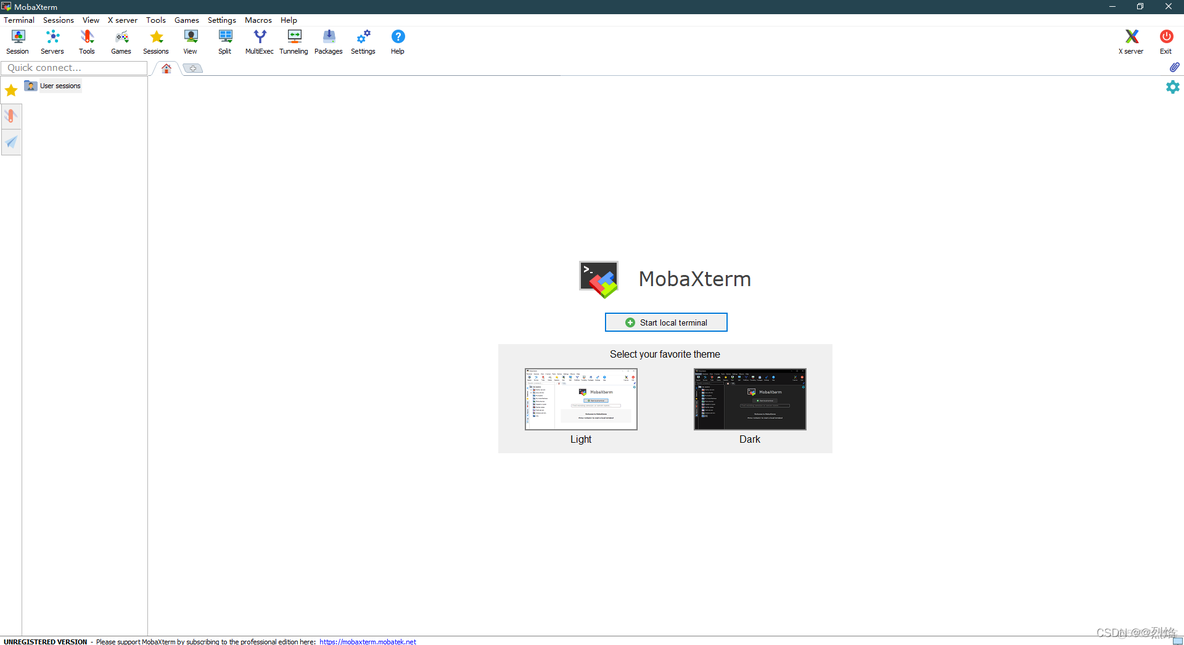Image resolution: width=1184 pixels, height=645 pixels.
Task: Open the Tunneling toolbar icon
Action: [x=294, y=42]
